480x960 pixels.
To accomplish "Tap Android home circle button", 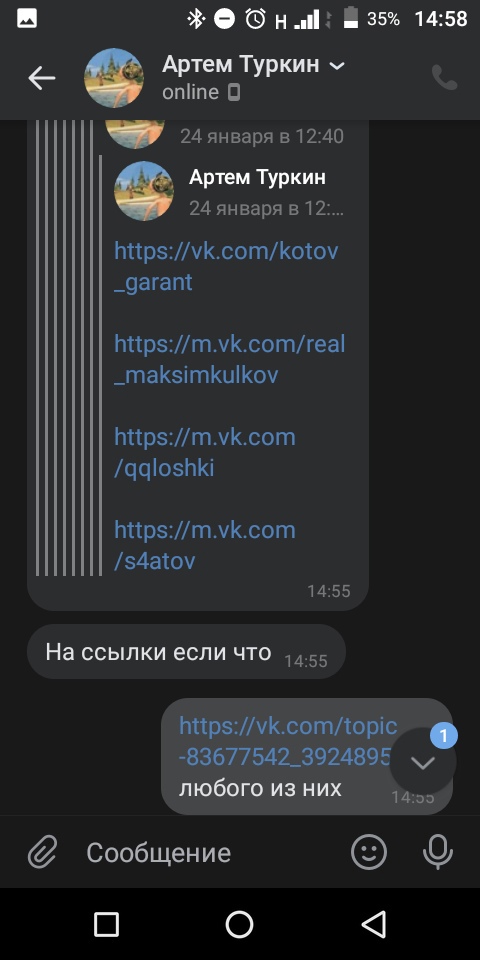I will pos(239,924).
